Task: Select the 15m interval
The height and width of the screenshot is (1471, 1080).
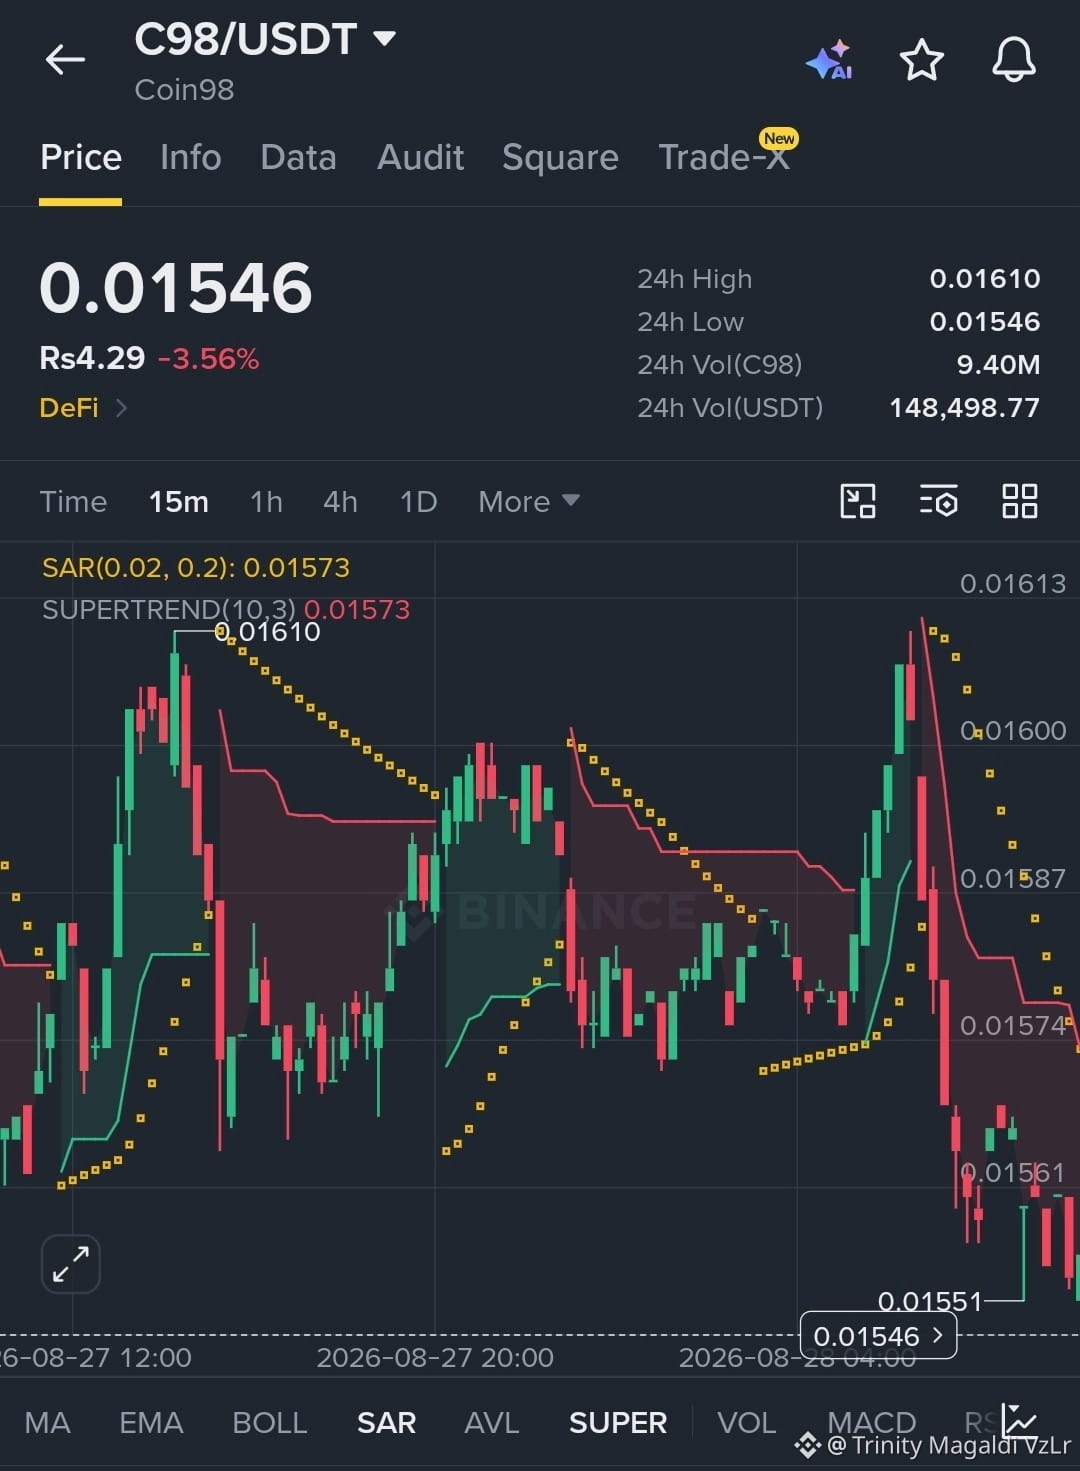Action: (x=179, y=501)
